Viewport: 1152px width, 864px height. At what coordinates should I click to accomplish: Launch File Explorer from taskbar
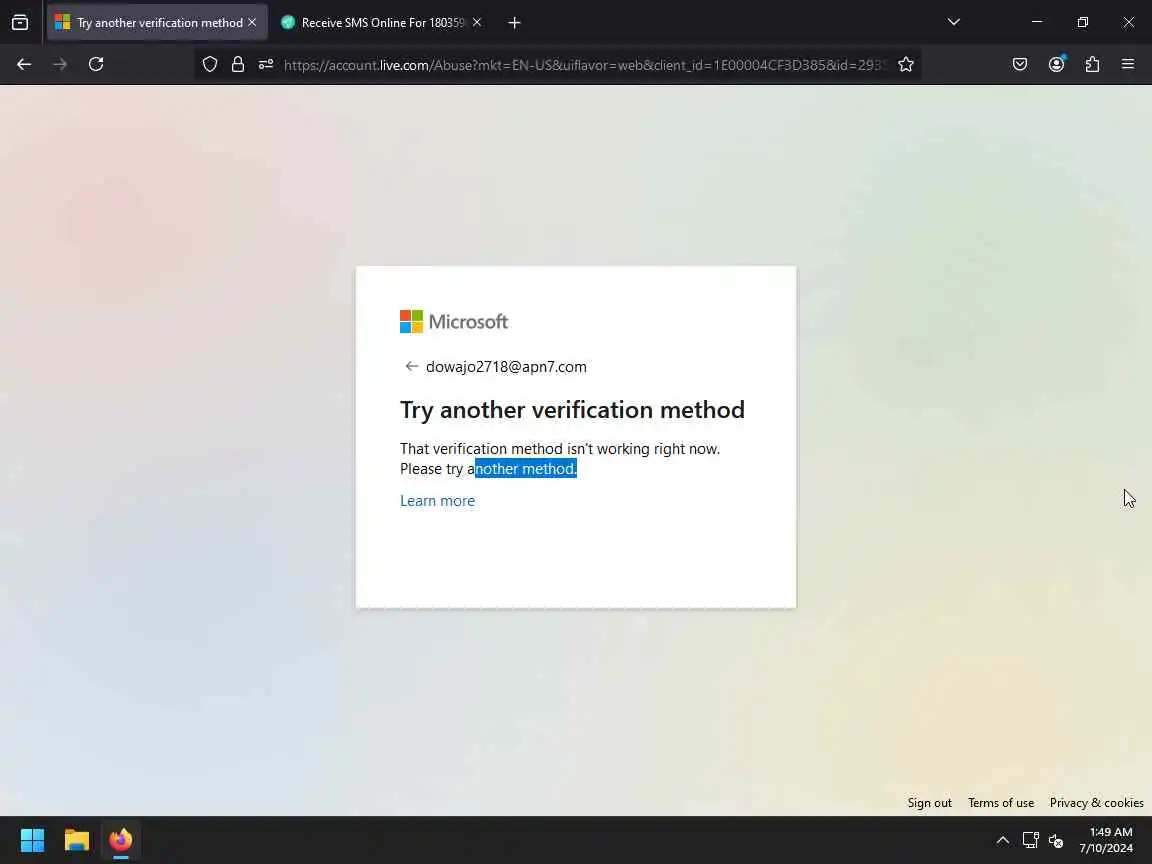pyautogui.click(x=76, y=840)
